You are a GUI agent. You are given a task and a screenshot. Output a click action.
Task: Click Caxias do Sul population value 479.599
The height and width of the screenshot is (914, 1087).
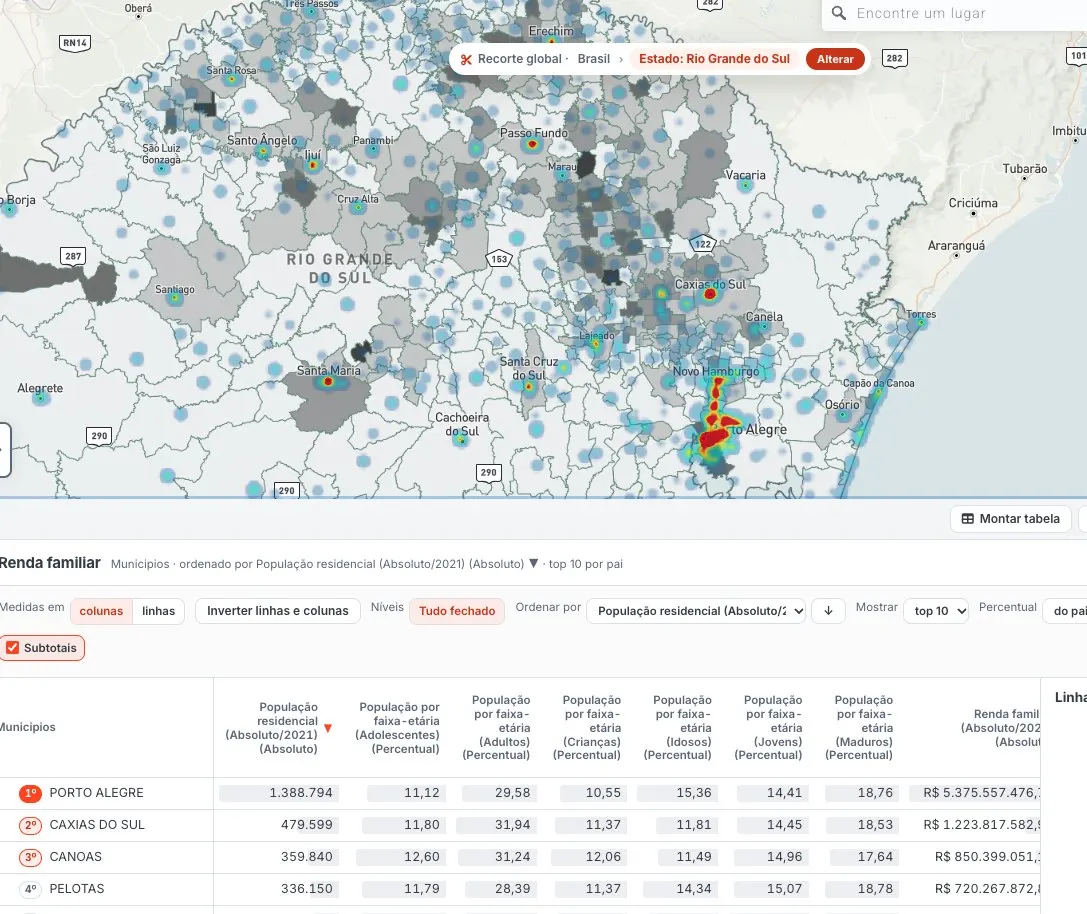[x=306, y=825]
